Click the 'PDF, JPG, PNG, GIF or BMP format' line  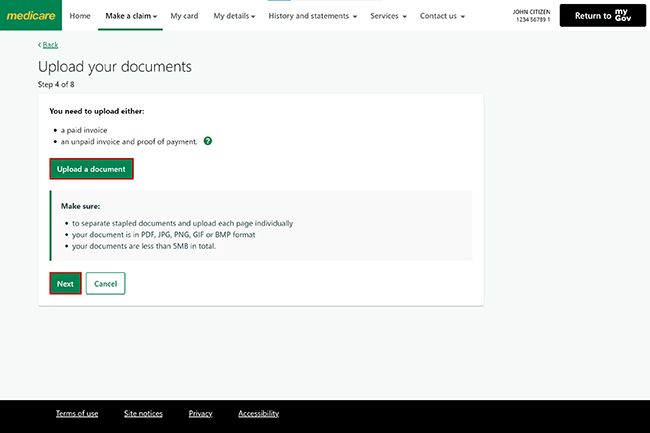pos(164,235)
